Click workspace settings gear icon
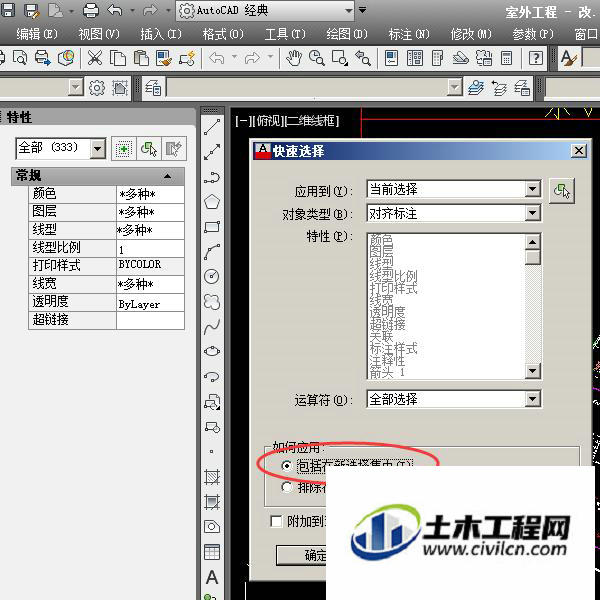This screenshot has height=600, width=600. click(97, 88)
